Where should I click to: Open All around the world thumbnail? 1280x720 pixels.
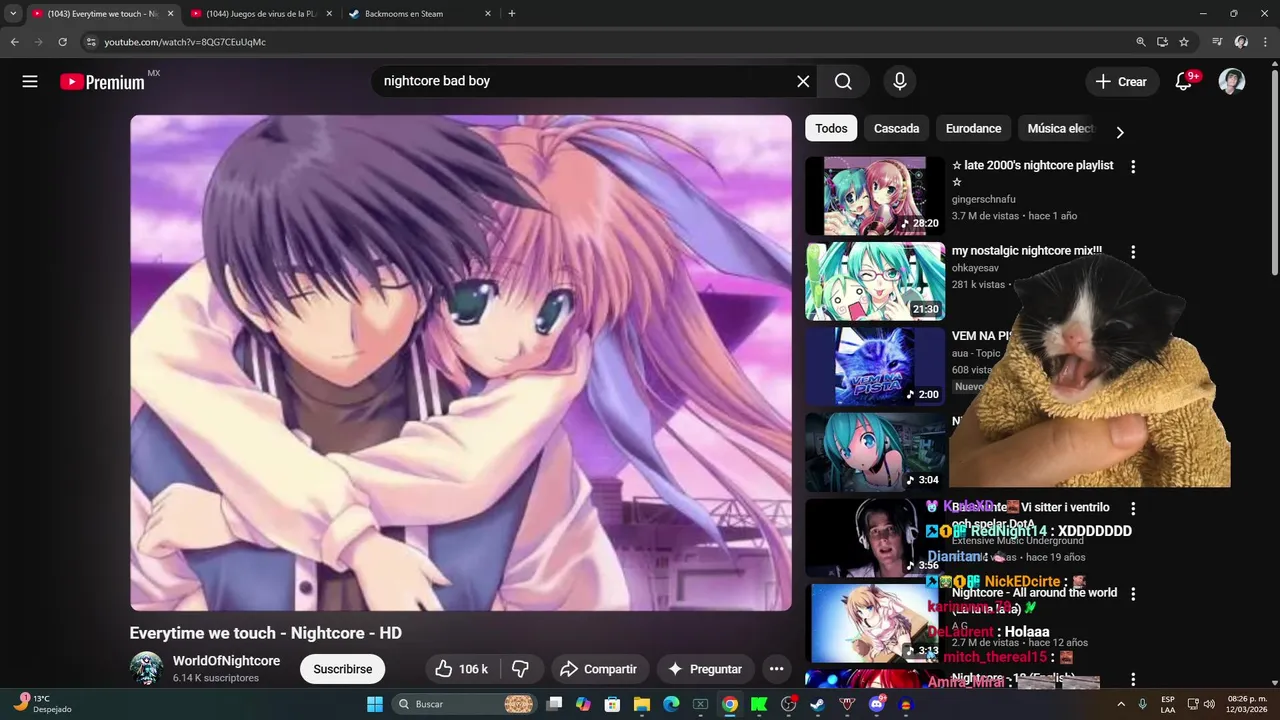click(875, 623)
